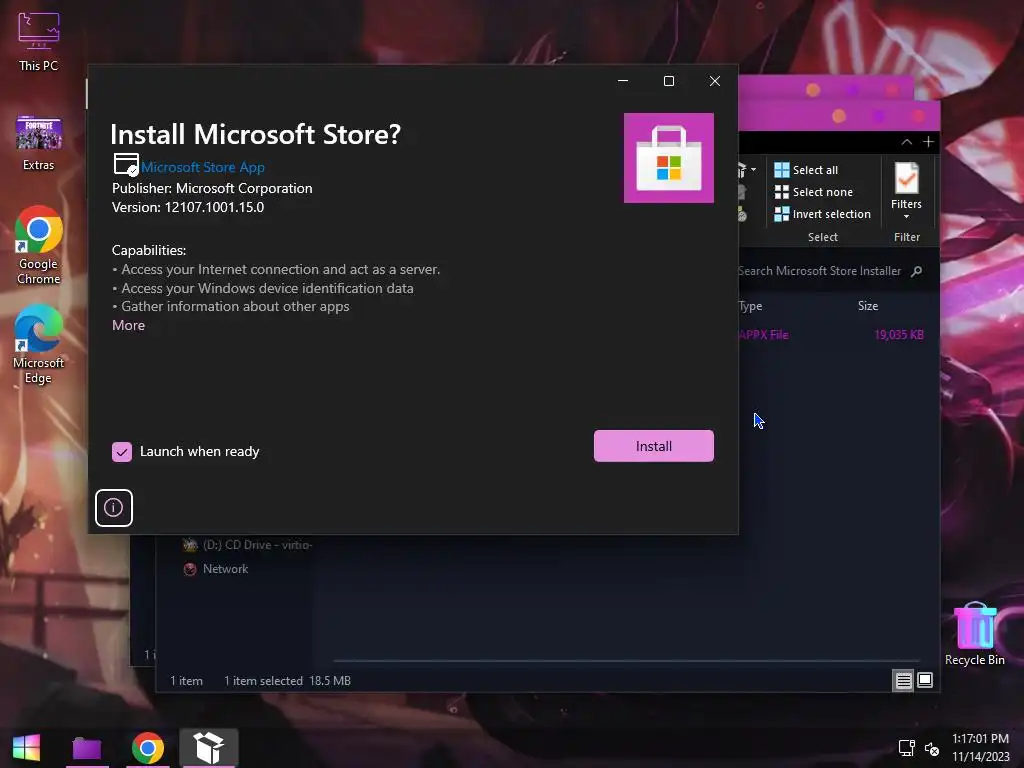Sort by the Size column header

click(x=868, y=306)
